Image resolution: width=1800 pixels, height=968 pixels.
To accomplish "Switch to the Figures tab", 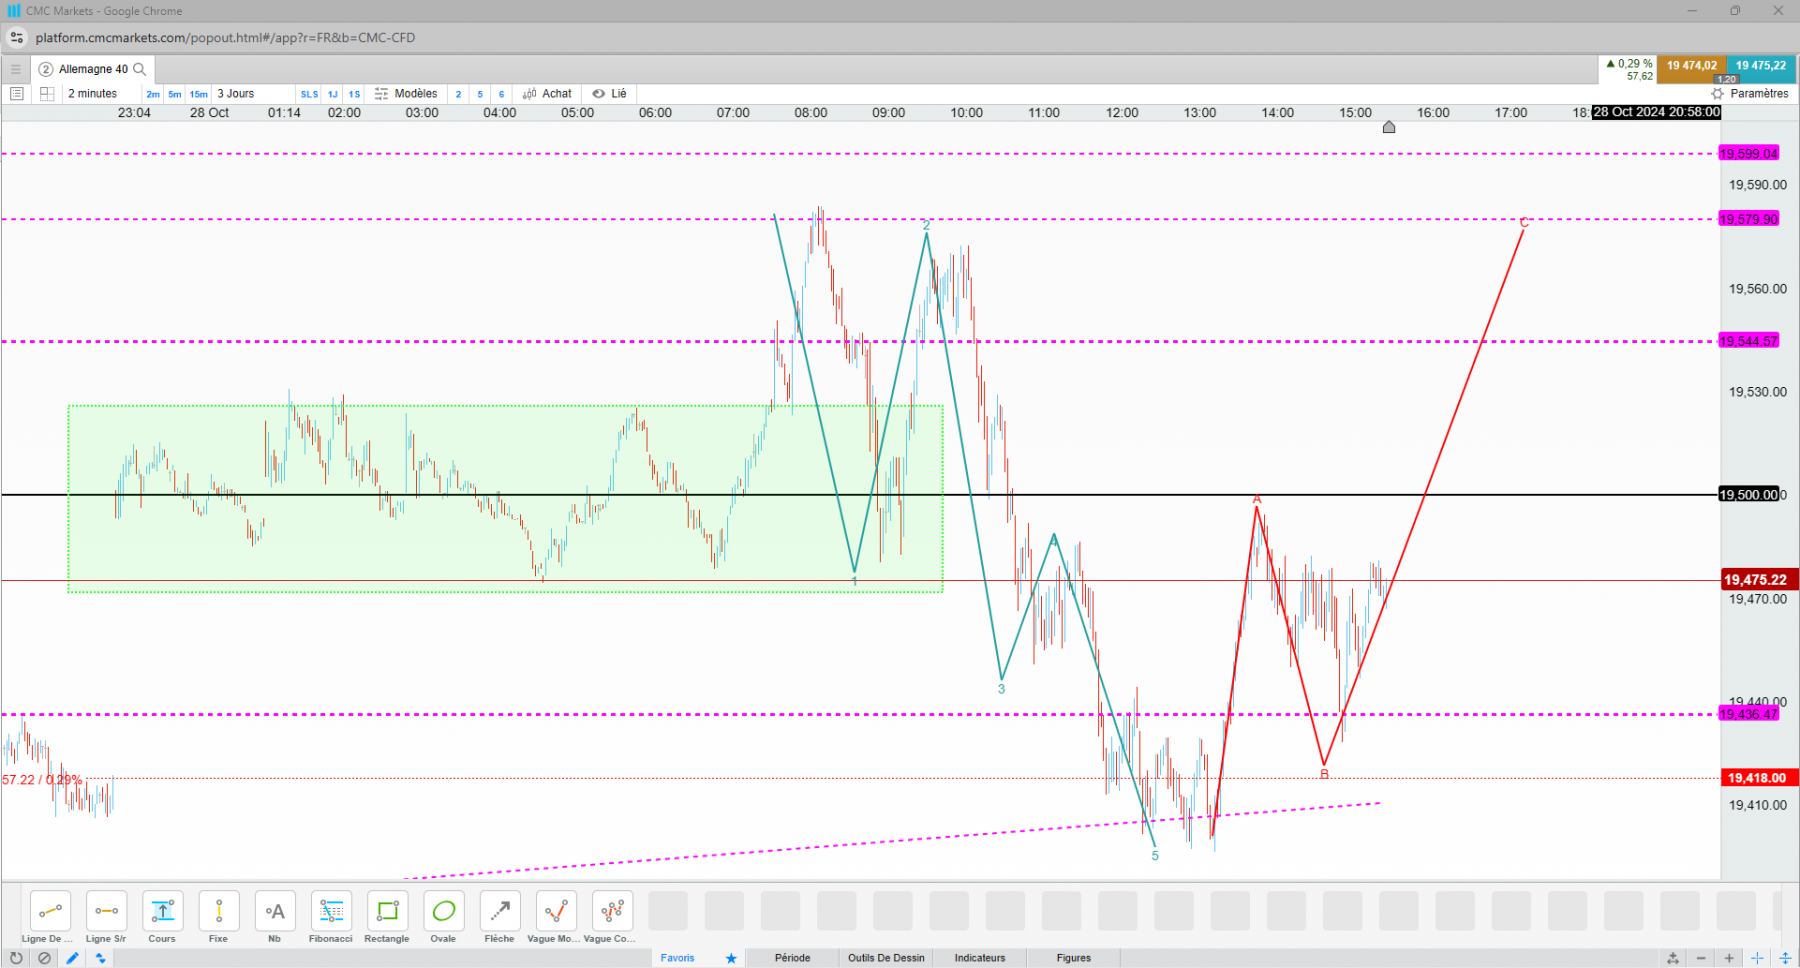I will coord(1074,958).
